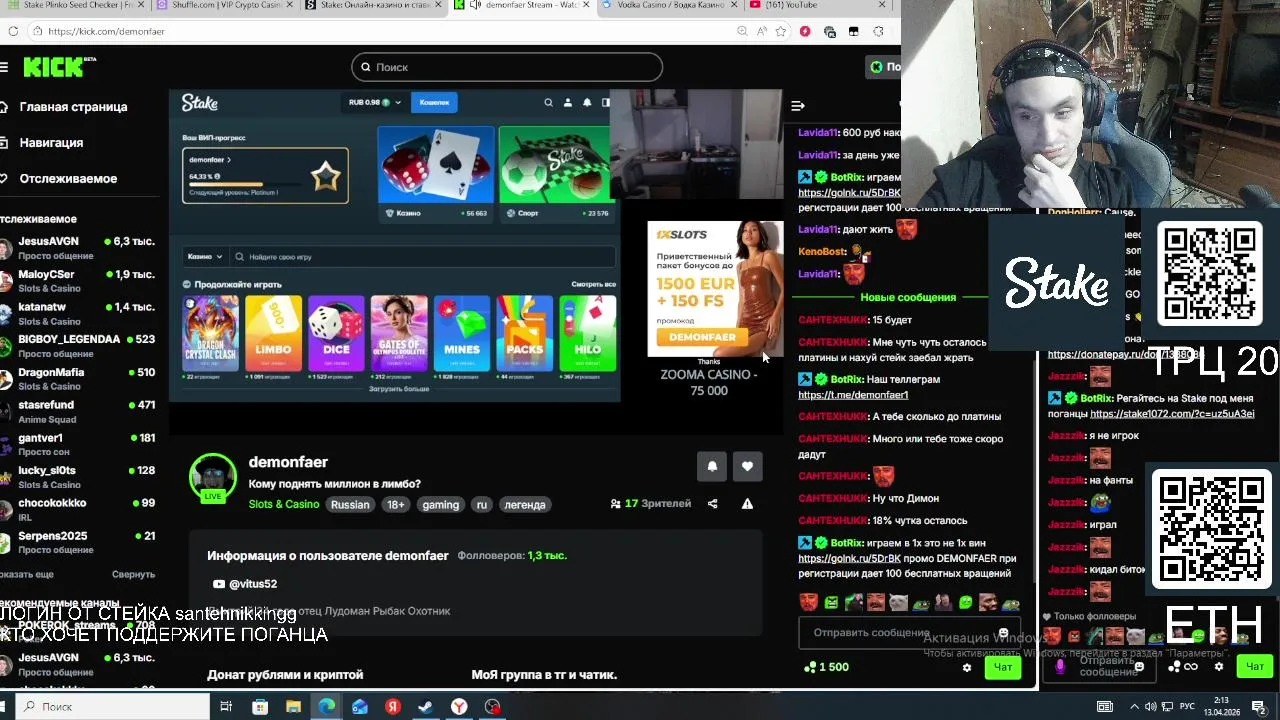Select the легенда tag
The image size is (1280, 720).
525,505
